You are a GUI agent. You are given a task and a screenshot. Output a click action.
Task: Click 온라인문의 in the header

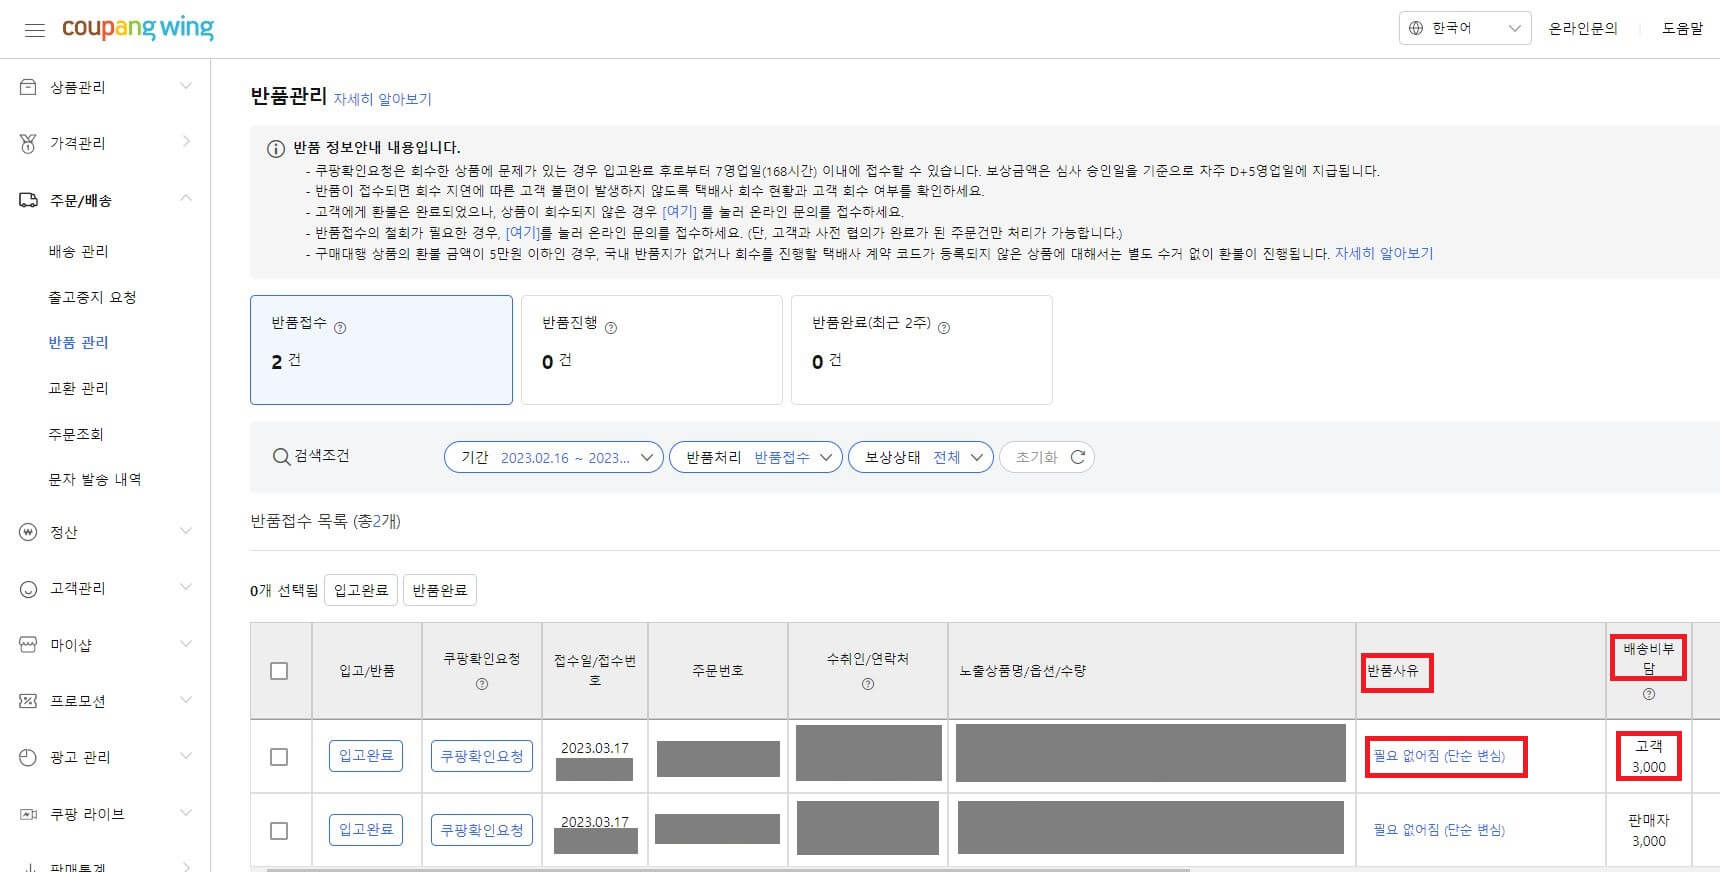point(1583,28)
